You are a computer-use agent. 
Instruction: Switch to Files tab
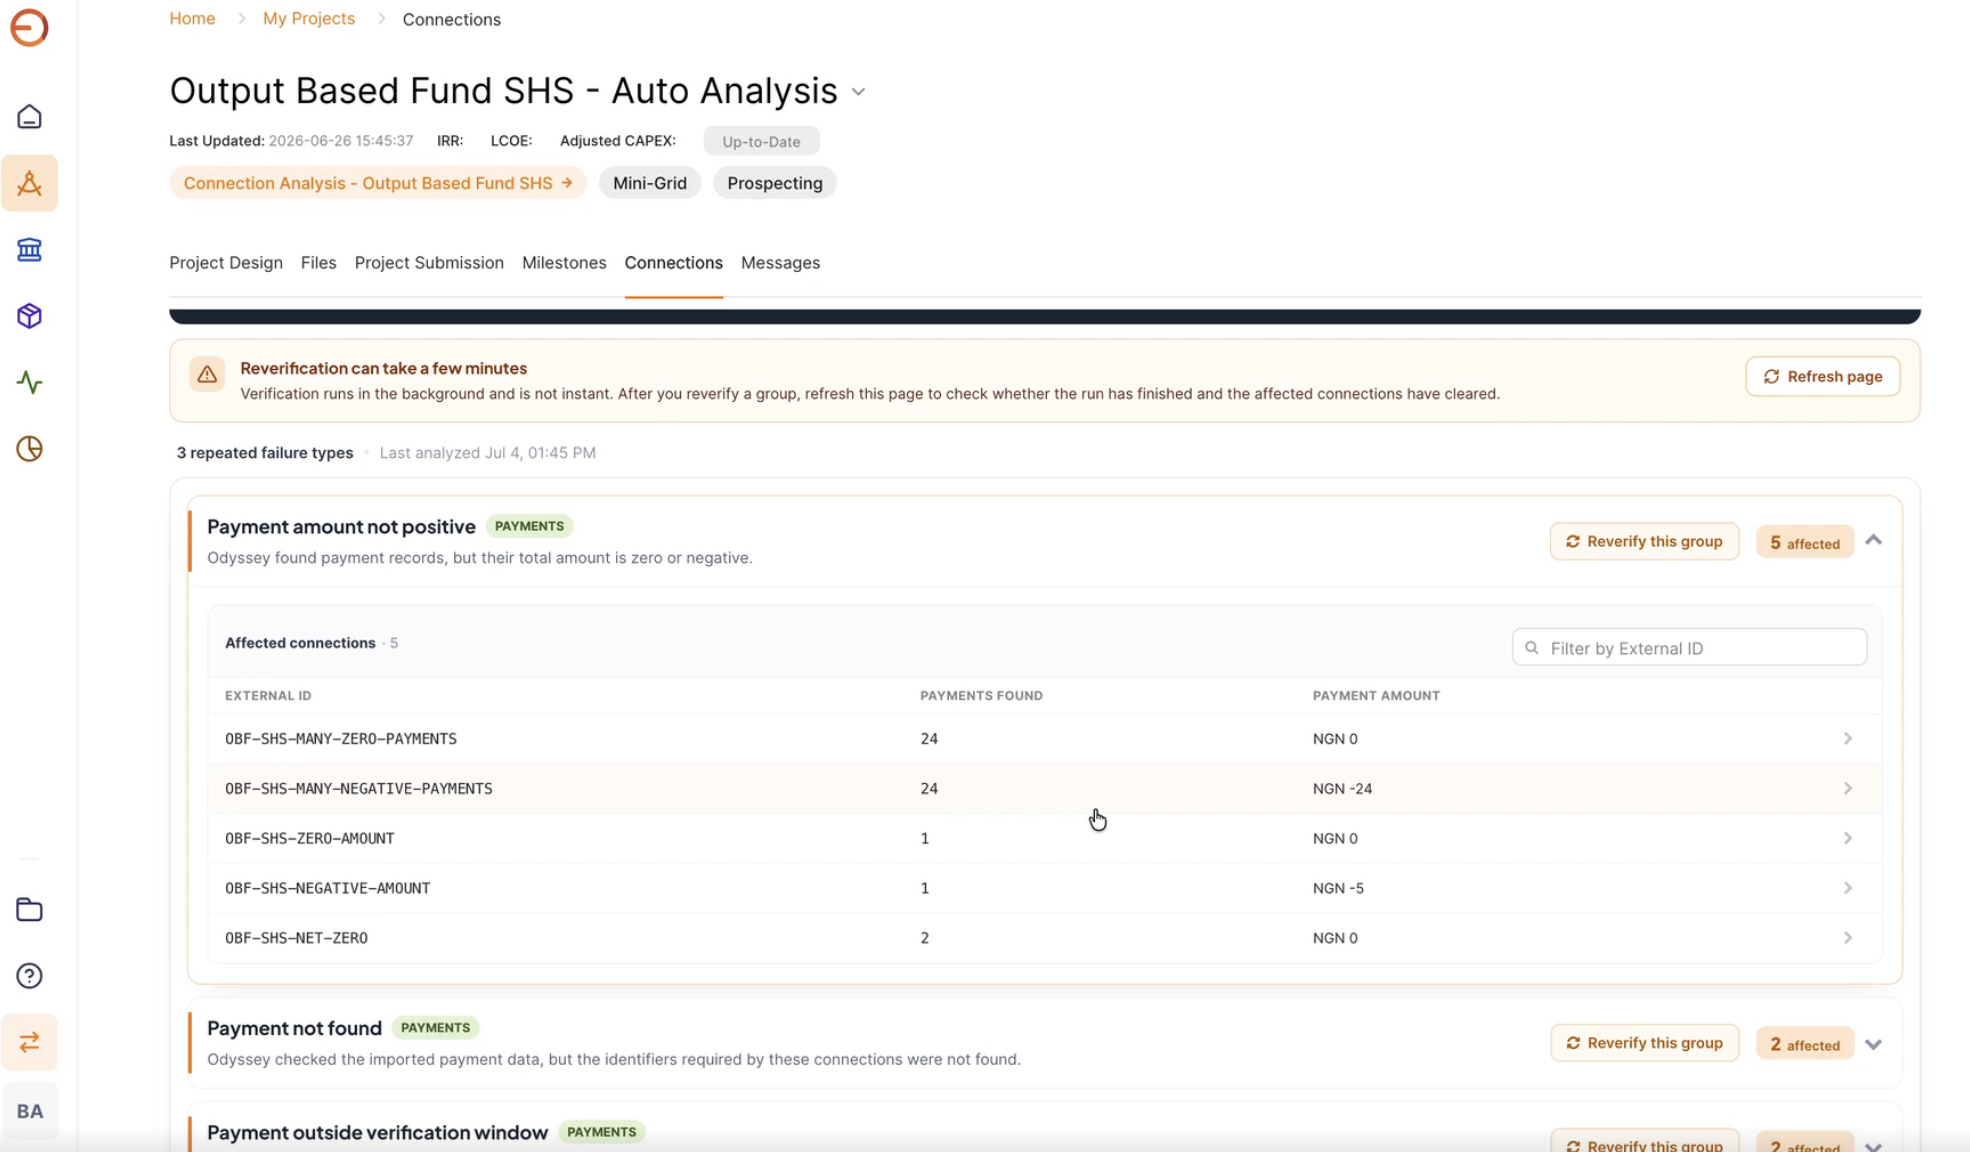point(318,263)
